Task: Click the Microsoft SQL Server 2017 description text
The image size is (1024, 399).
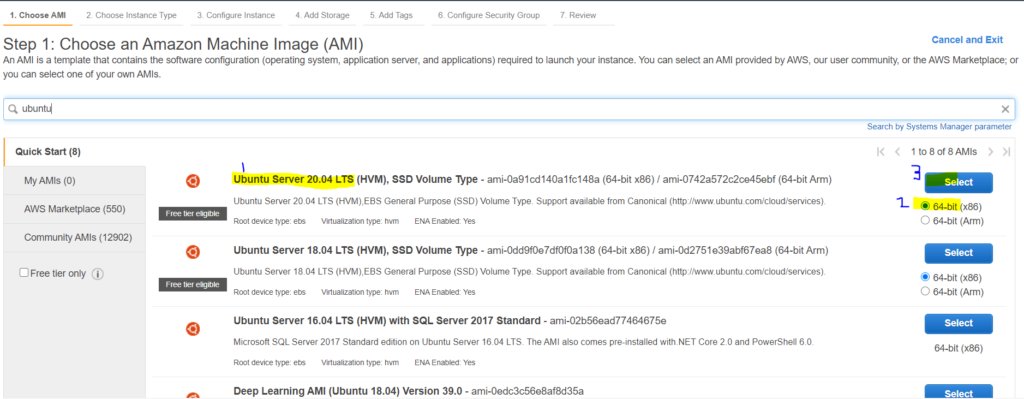Action: [523, 342]
